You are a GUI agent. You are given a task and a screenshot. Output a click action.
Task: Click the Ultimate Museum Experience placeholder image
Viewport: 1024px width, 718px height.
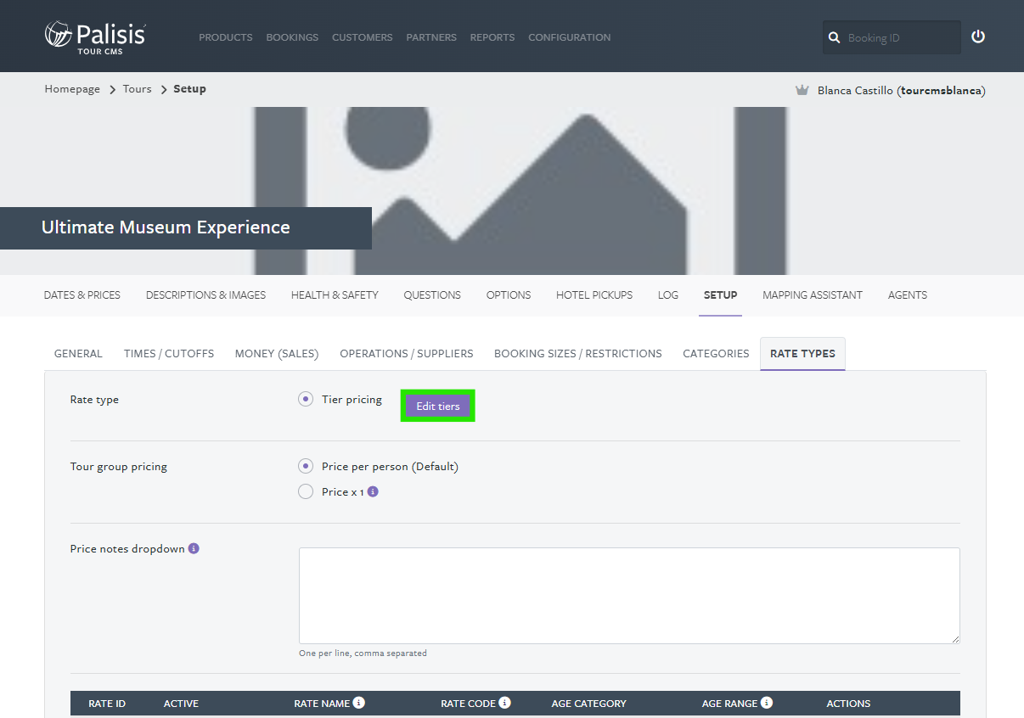[520, 191]
